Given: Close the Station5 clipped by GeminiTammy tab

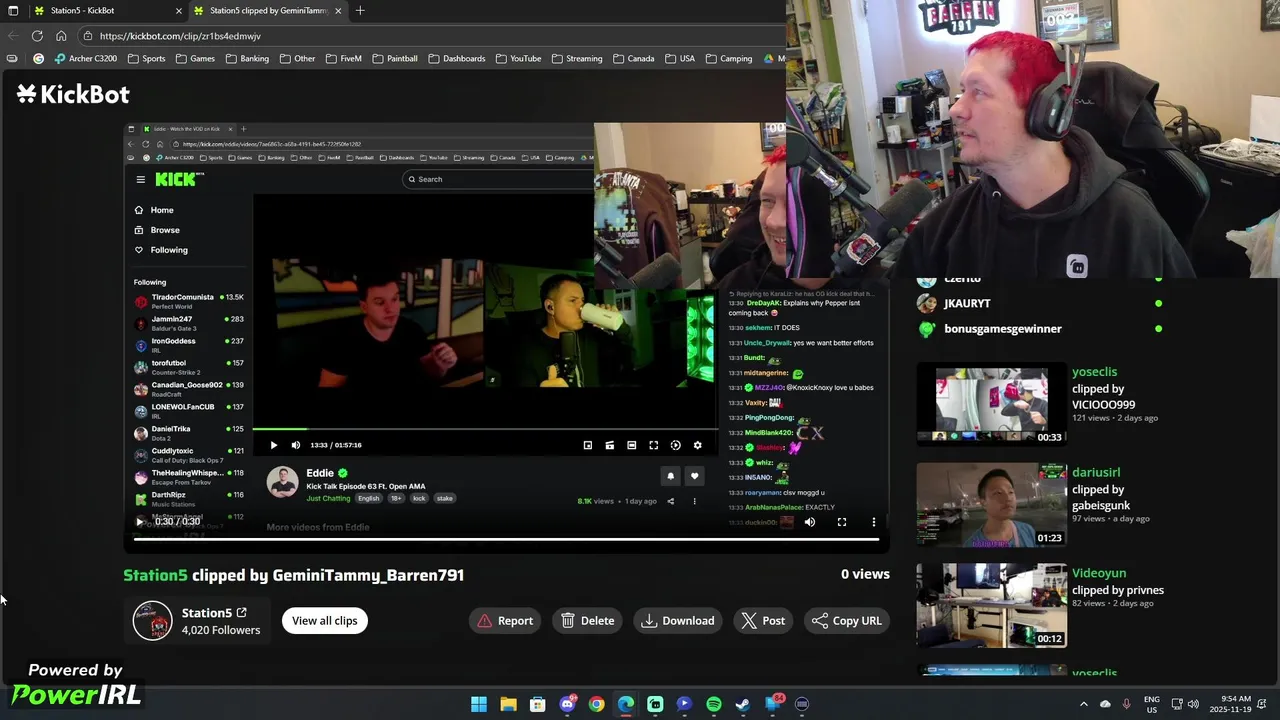Looking at the screenshot, I should [x=338, y=10].
